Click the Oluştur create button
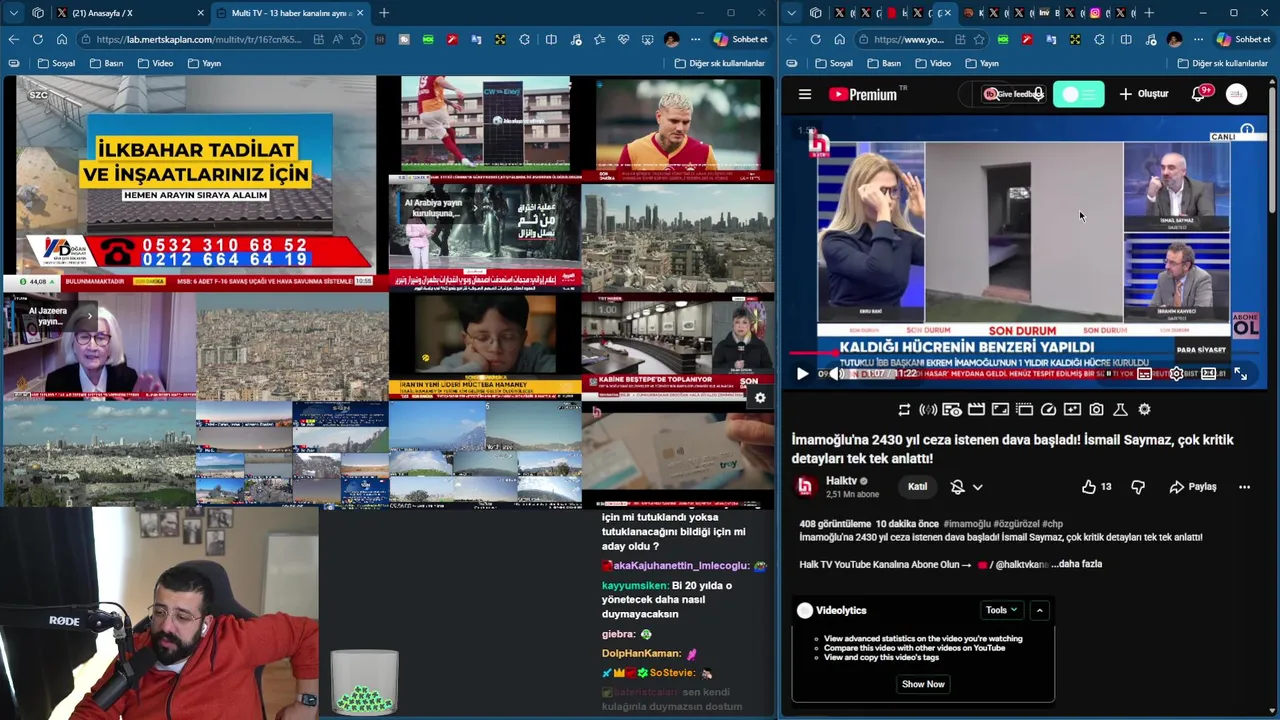 (1144, 94)
